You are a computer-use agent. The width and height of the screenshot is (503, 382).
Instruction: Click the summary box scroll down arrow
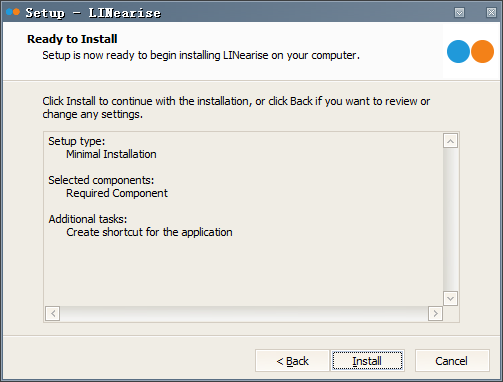coord(450,298)
